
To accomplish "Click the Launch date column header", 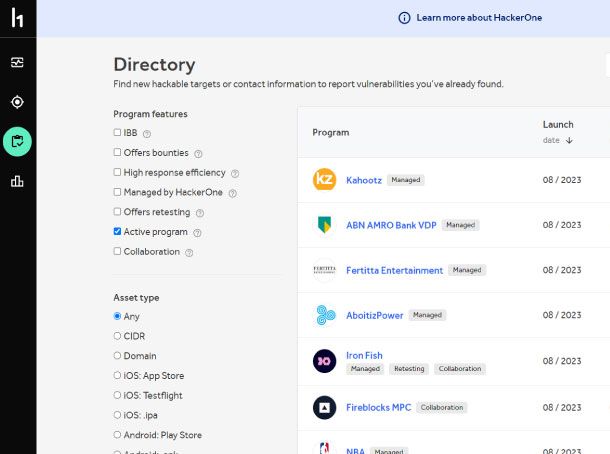I will click(x=558, y=132).
